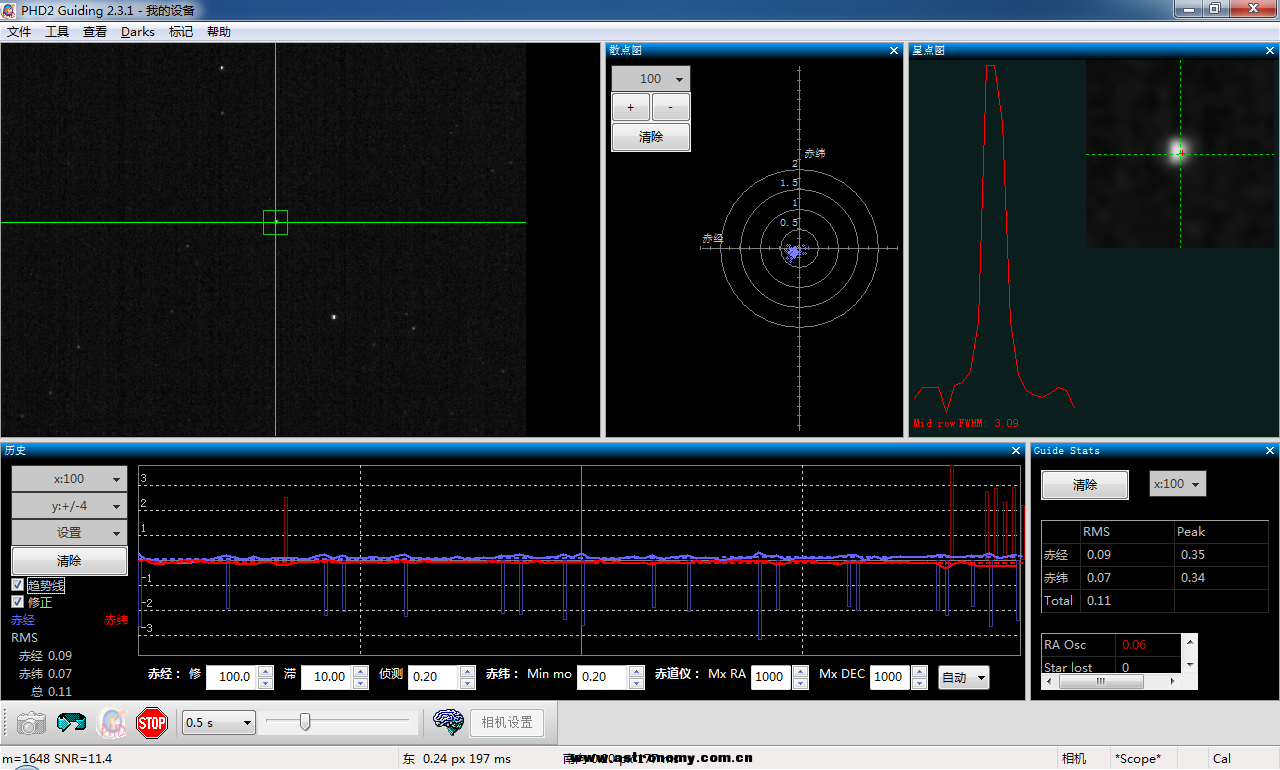Viewport: 1280px width, 770px height.
Task: Click the bright star in lower camera view
Action: coord(333,317)
